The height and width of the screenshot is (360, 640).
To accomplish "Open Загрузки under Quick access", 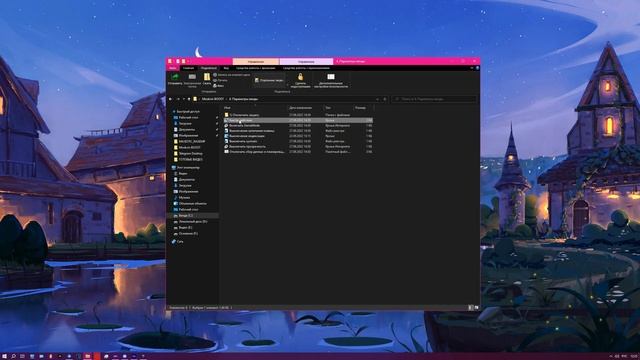I will [x=183, y=123].
